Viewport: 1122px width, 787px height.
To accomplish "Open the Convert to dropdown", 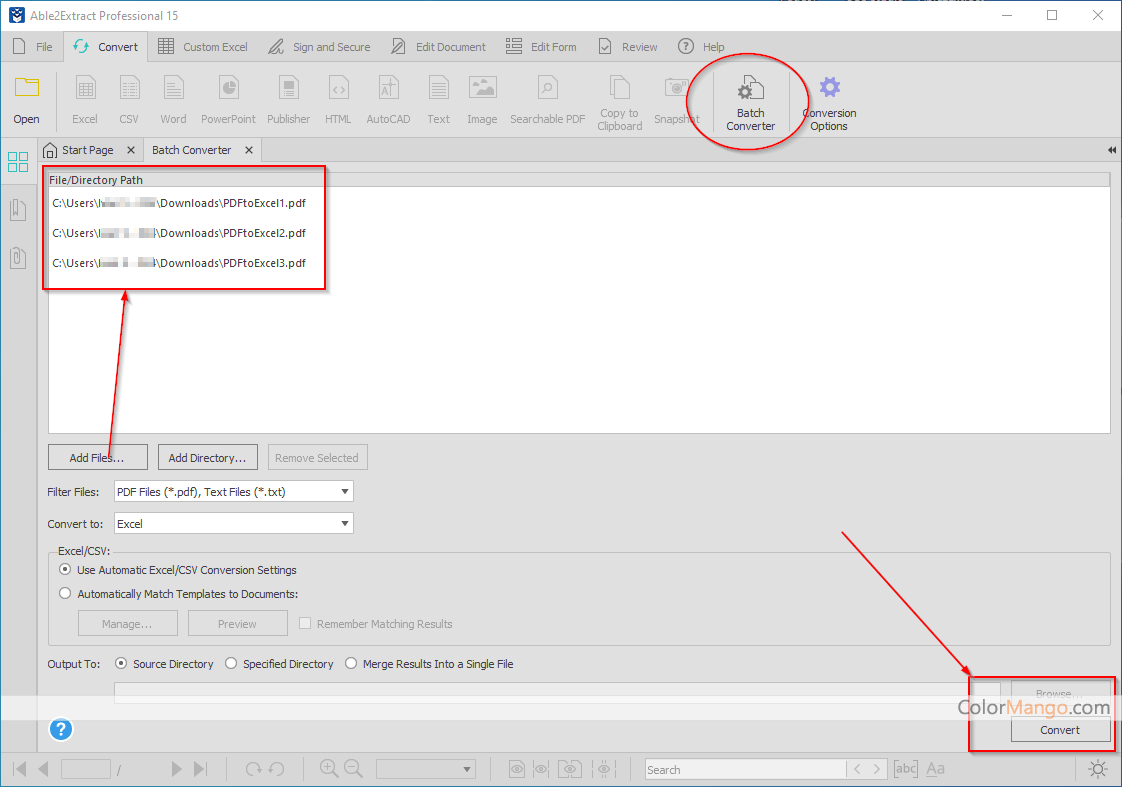I will pyautogui.click(x=344, y=523).
